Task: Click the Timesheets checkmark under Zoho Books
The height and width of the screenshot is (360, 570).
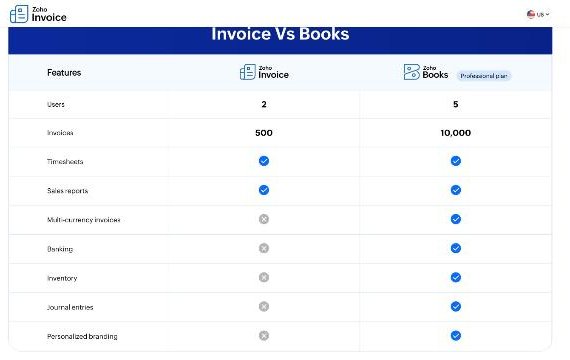Action: (455, 161)
